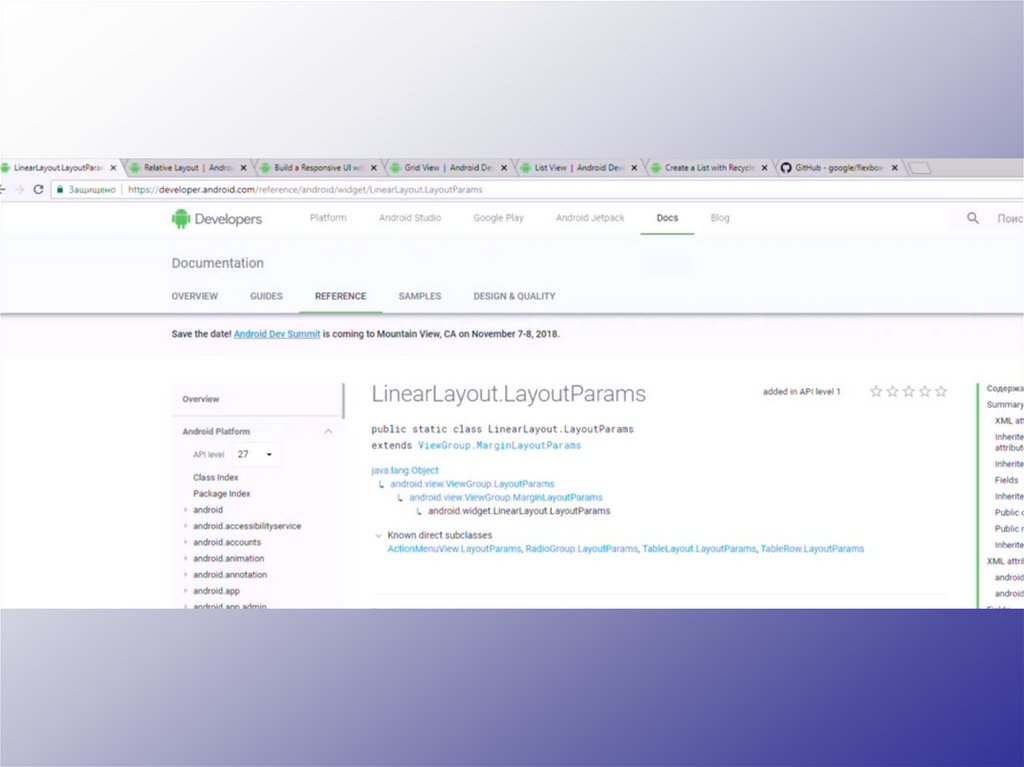Screen dimensions: 1024x767
Task: Click Overview in the left sidebar
Action: tap(200, 399)
